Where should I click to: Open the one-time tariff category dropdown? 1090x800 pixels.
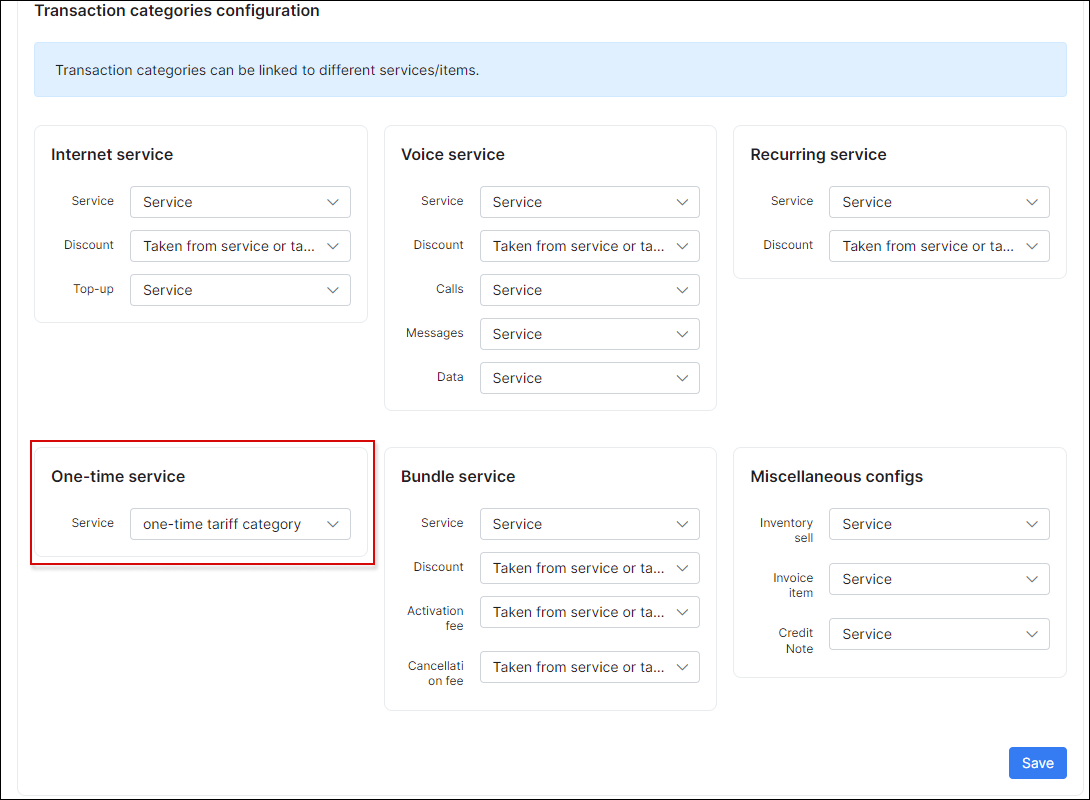(240, 524)
